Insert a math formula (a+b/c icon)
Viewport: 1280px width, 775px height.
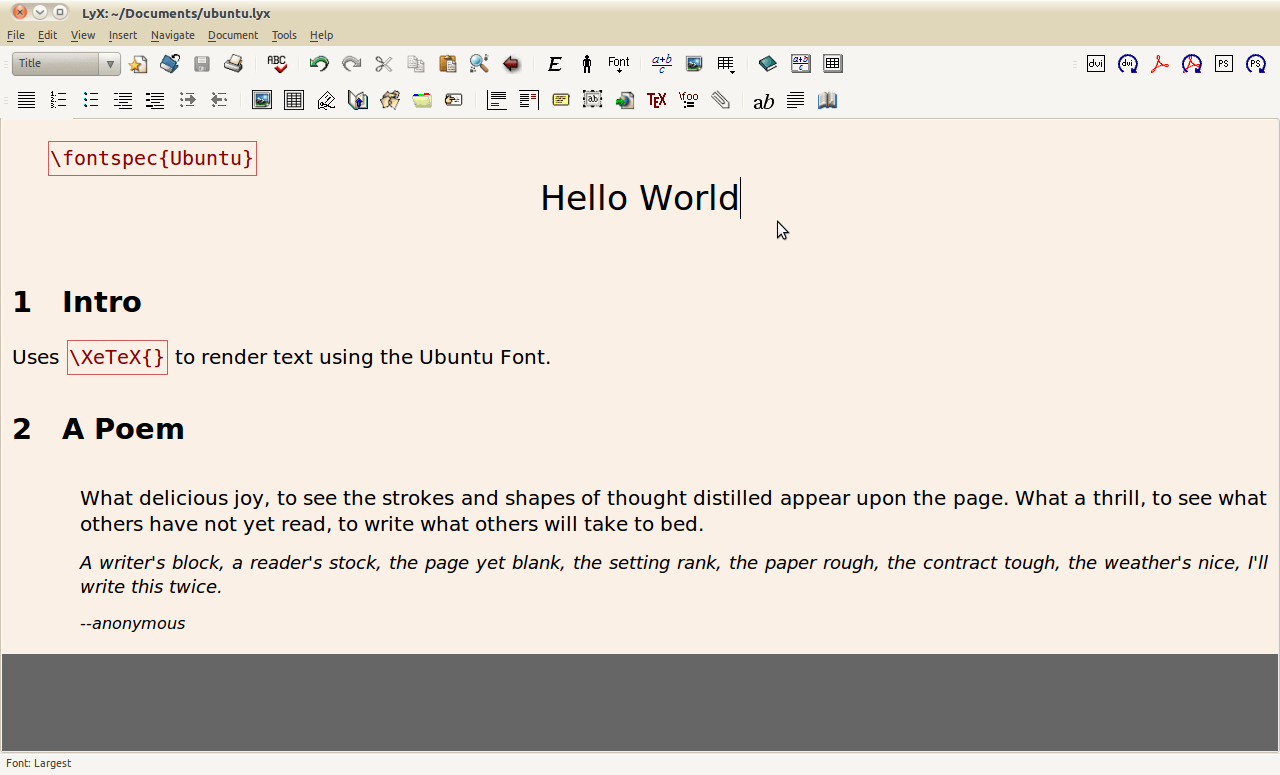pyautogui.click(x=662, y=64)
